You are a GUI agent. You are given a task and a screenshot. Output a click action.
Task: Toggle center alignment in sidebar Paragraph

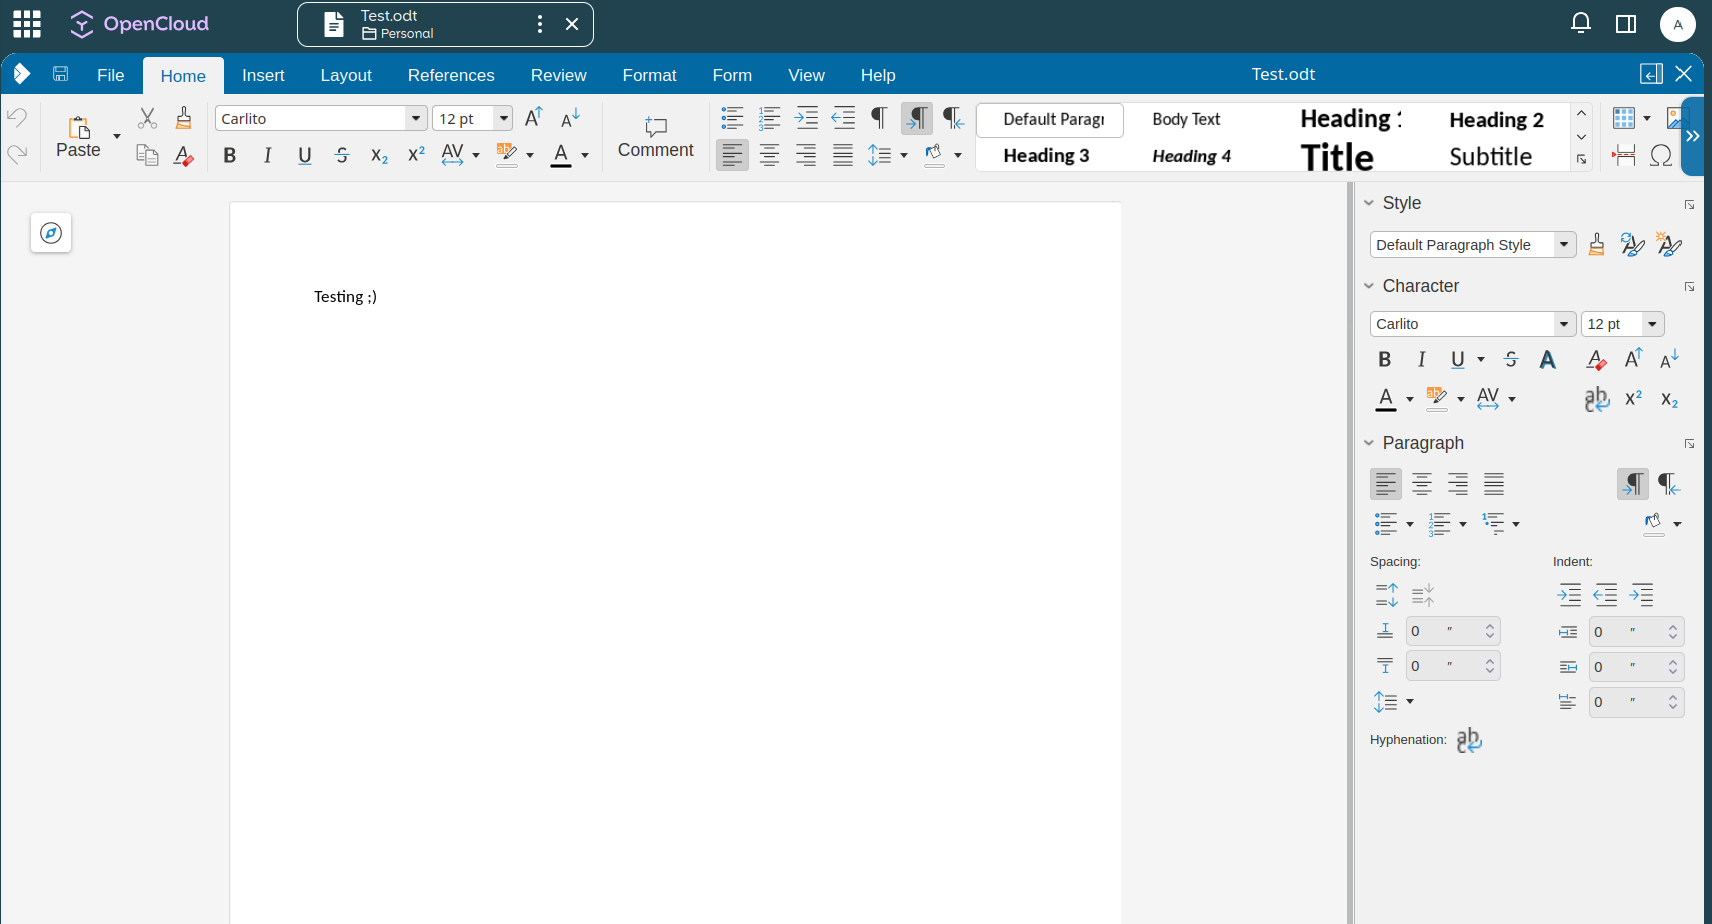[x=1422, y=484]
